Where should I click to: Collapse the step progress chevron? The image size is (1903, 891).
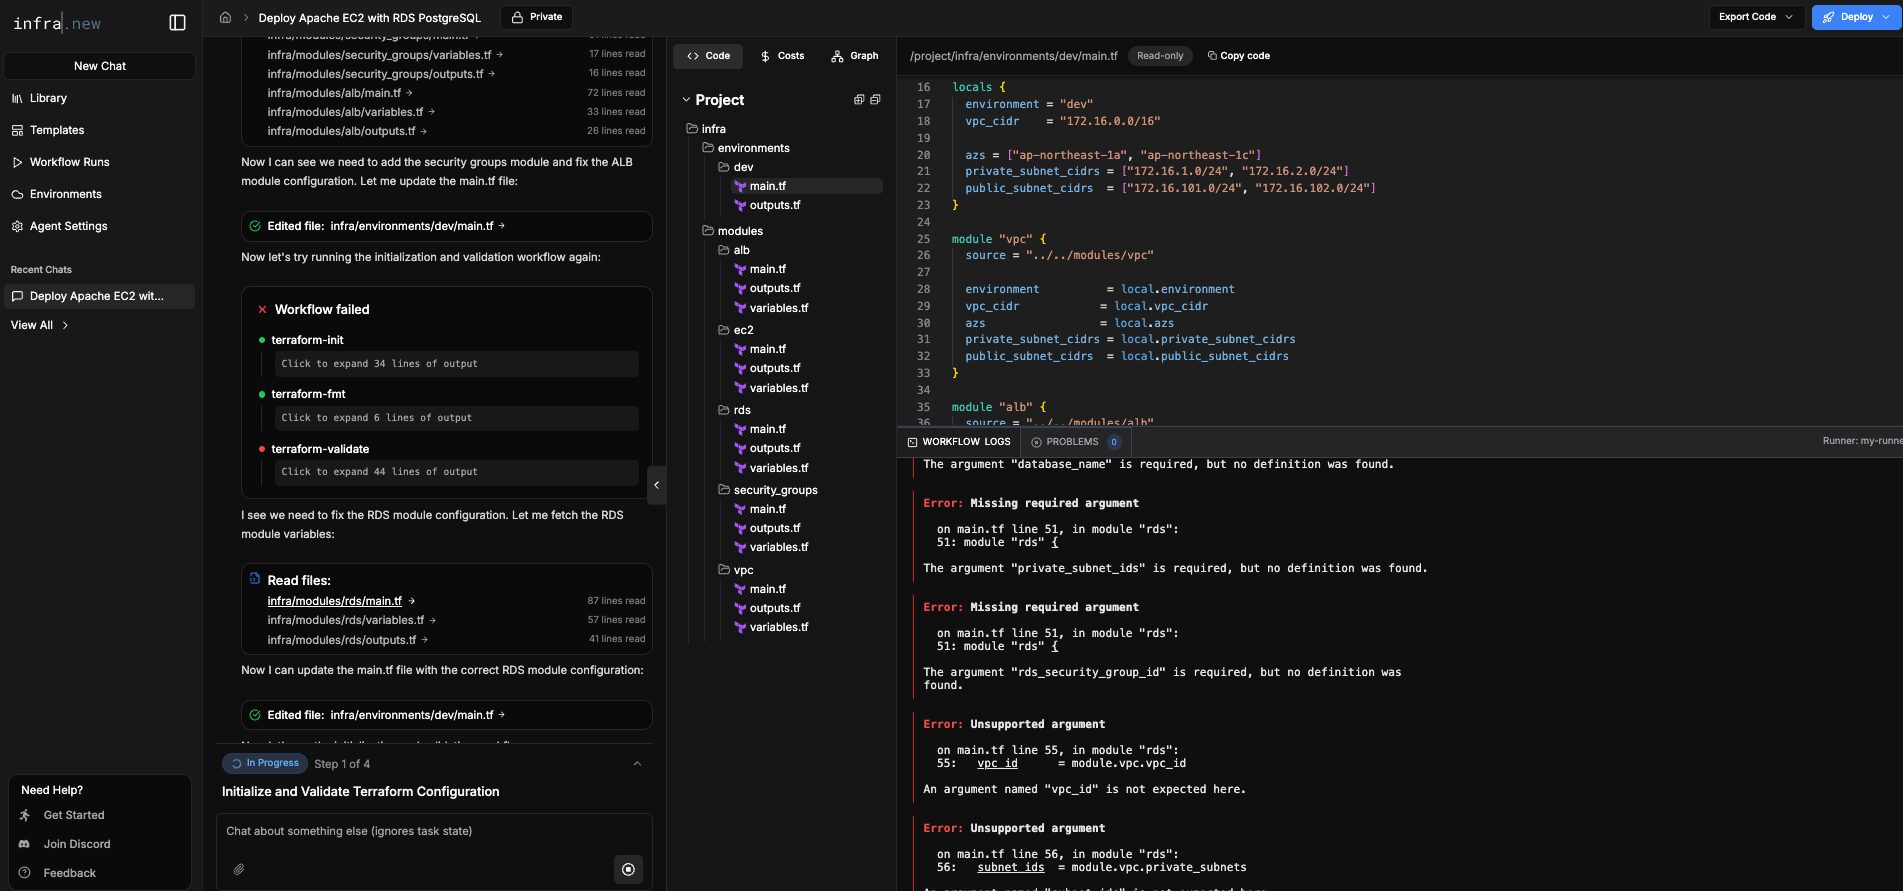point(637,764)
